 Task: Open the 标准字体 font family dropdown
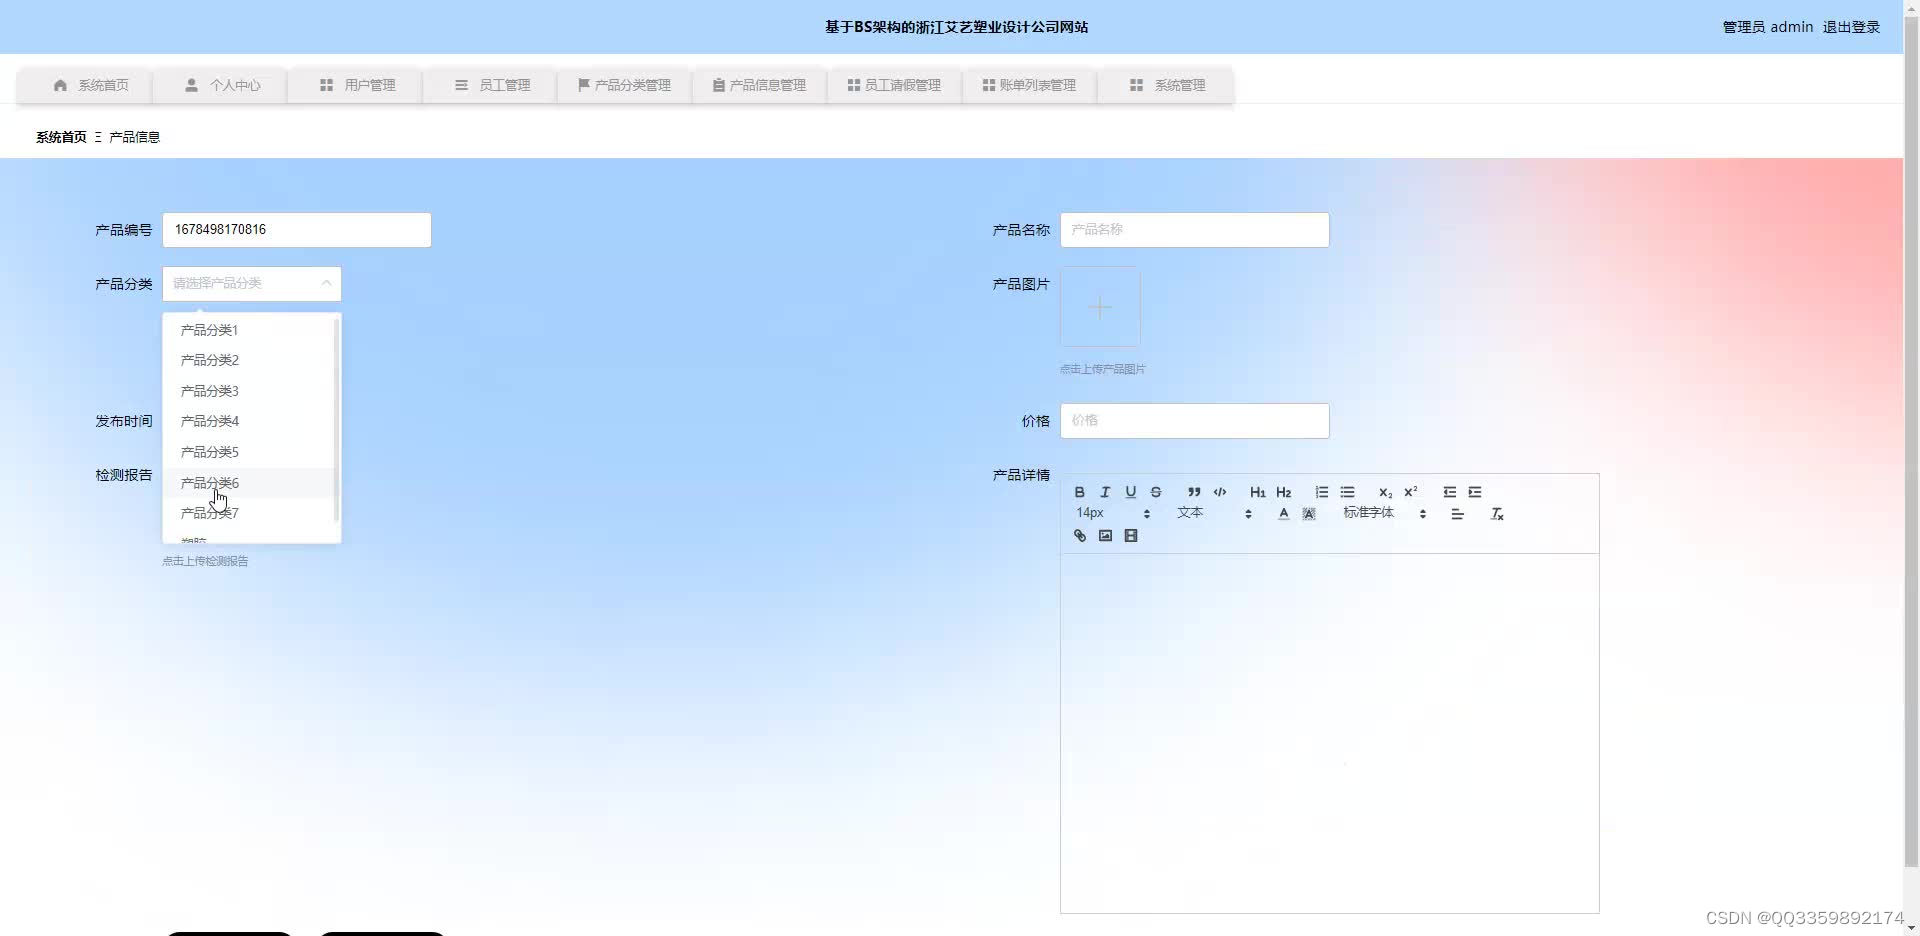[x=1385, y=513]
